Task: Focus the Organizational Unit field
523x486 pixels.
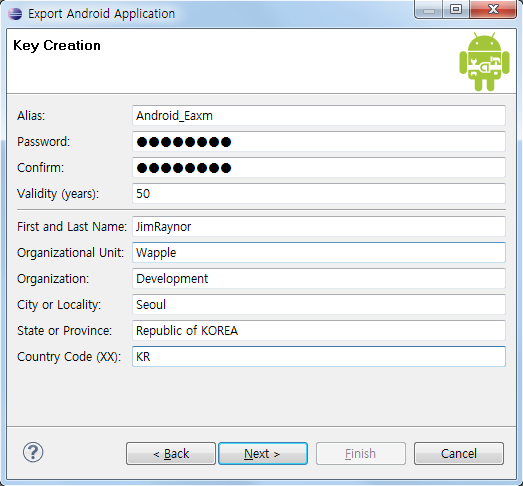Action: point(319,253)
